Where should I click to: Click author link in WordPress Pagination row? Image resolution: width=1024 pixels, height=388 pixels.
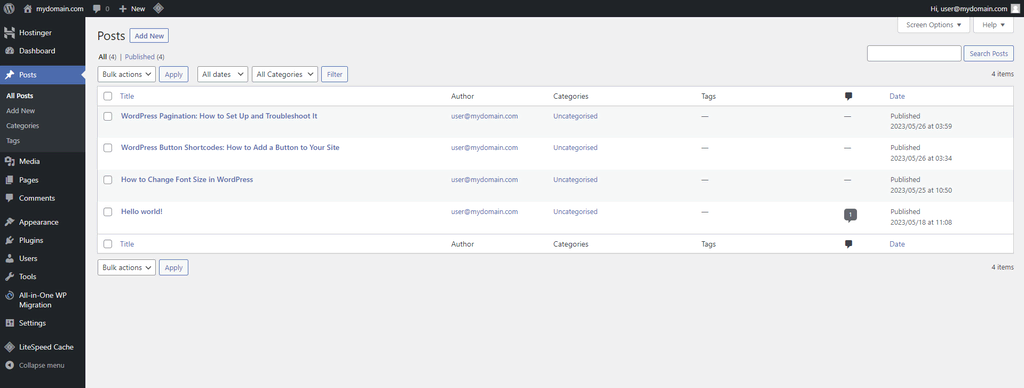[485, 116]
